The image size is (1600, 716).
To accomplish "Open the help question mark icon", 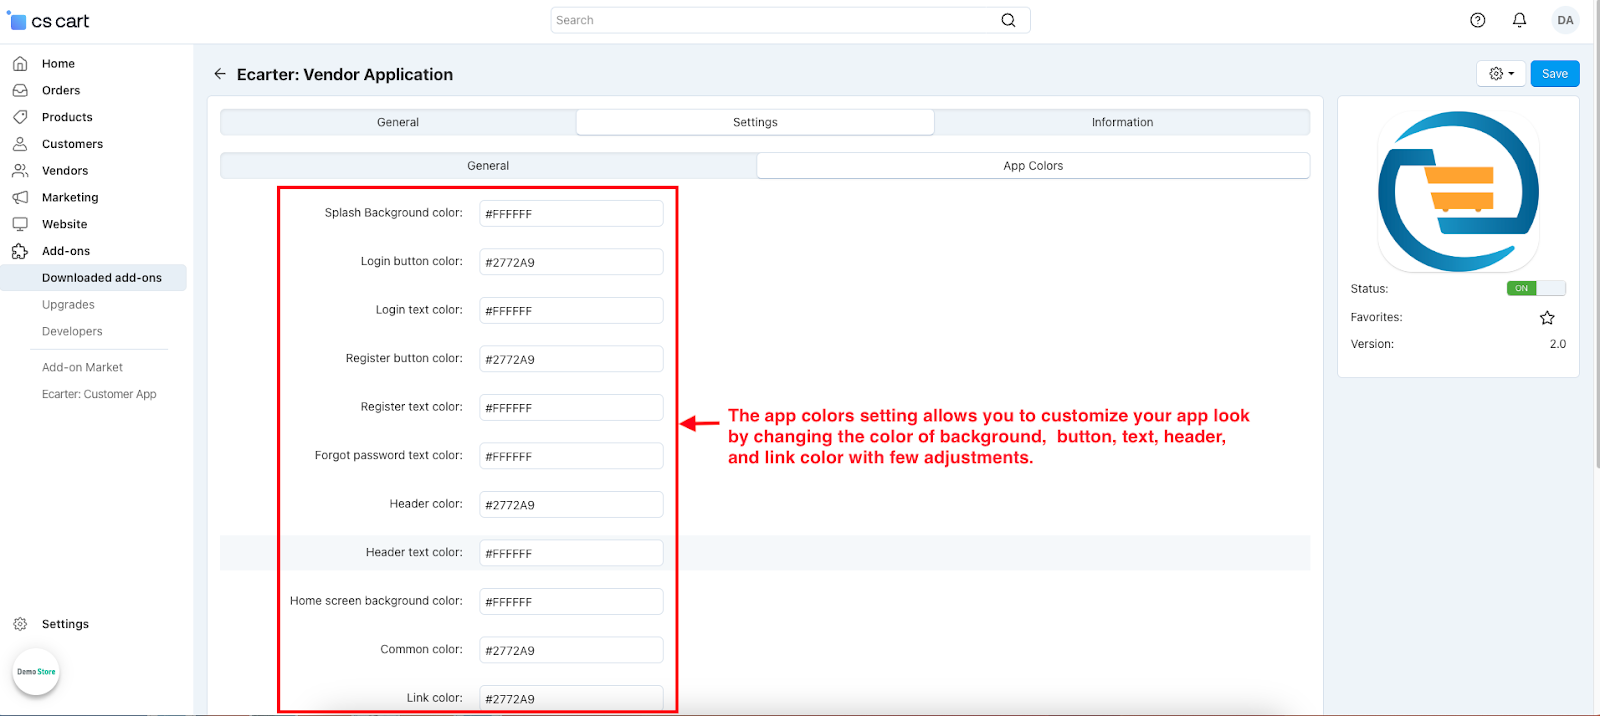I will click(x=1477, y=20).
